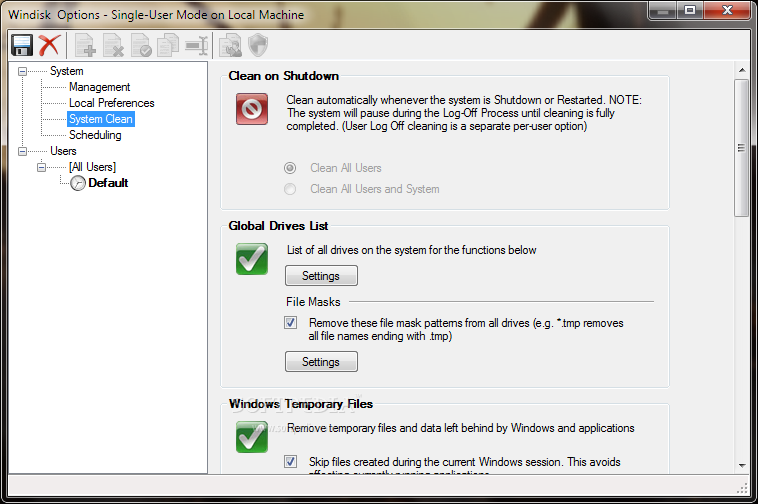
Task: Select the Users root label
Action: (x=63, y=151)
